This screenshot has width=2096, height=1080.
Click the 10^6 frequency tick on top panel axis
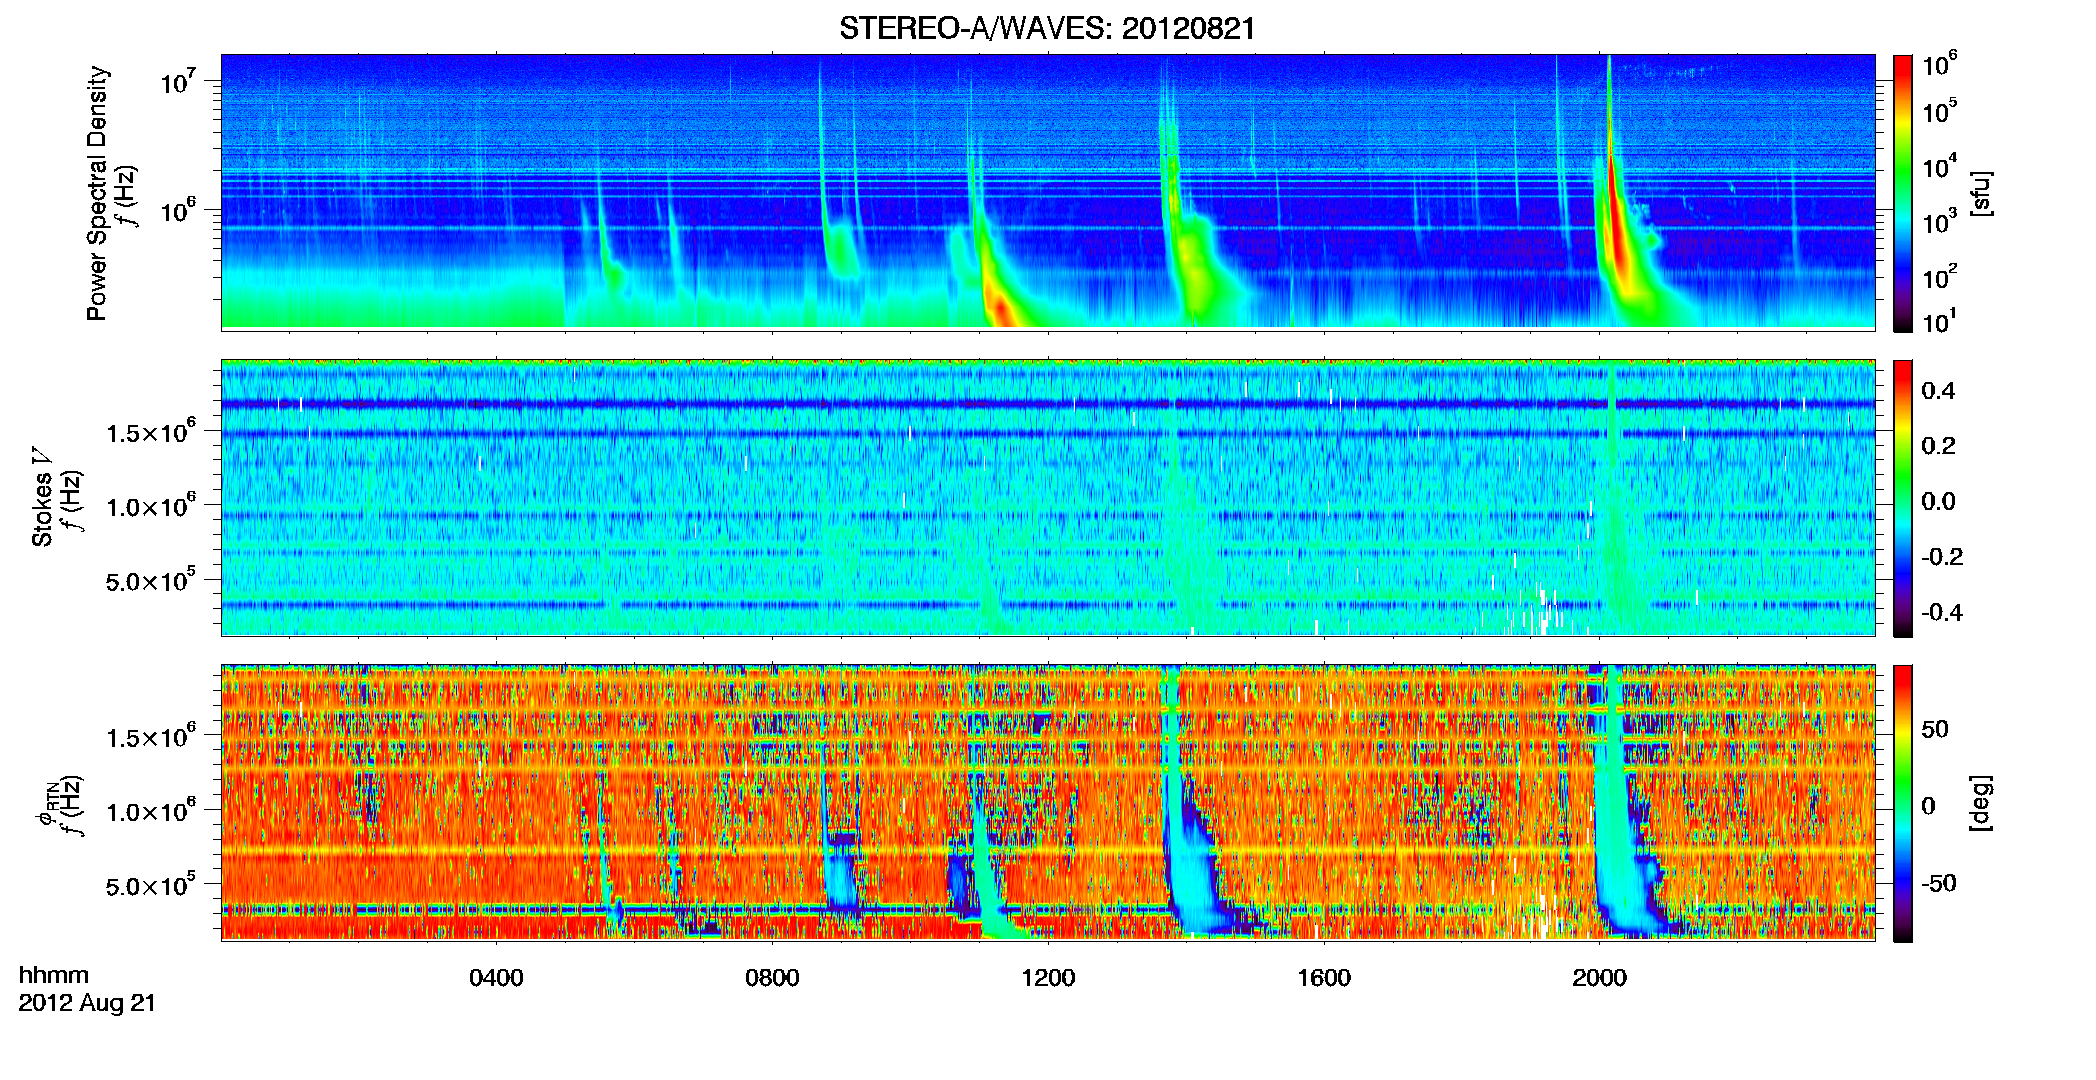tap(178, 209)
